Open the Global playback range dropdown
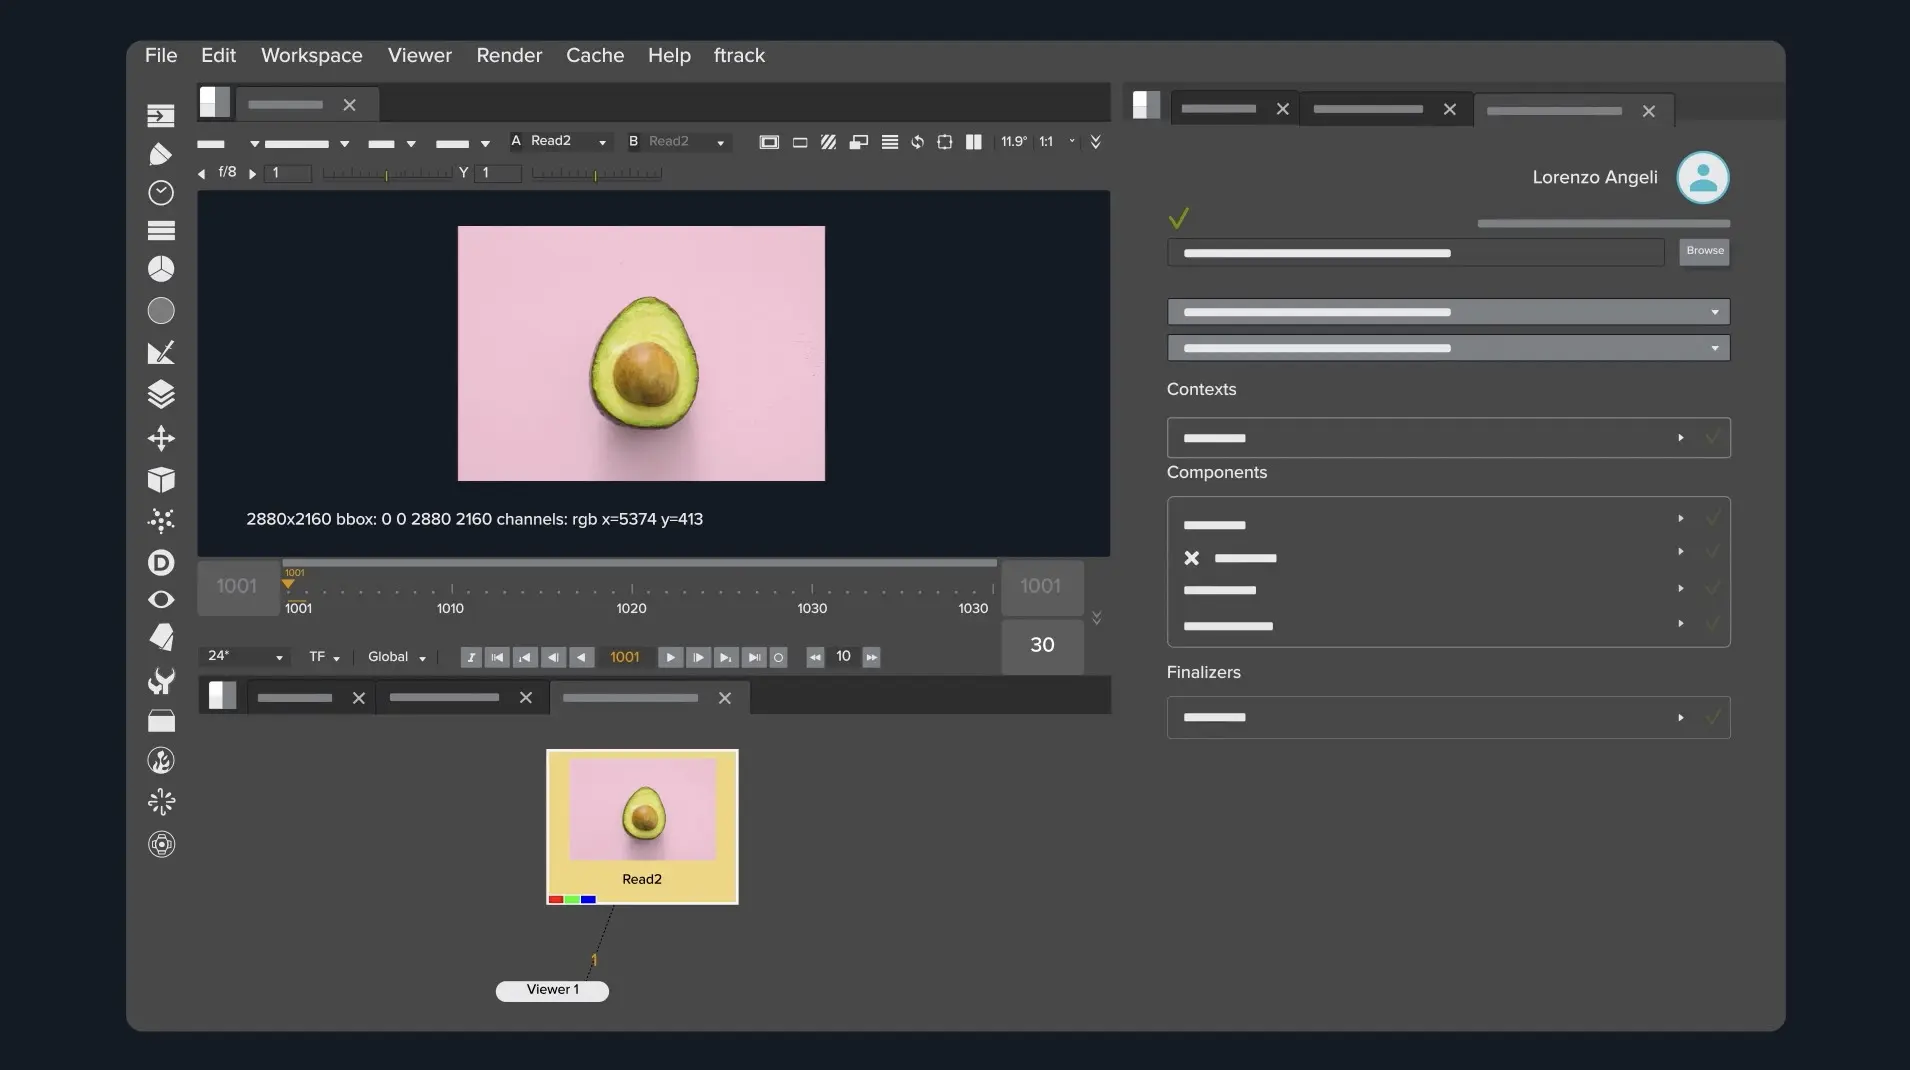 point(396,657)
